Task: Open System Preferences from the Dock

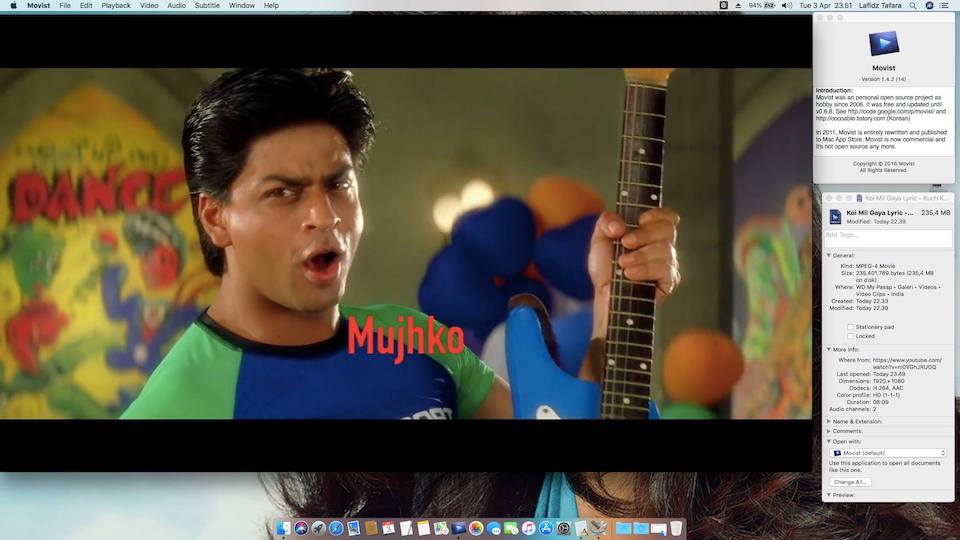Action: click(x=564, y=528)
